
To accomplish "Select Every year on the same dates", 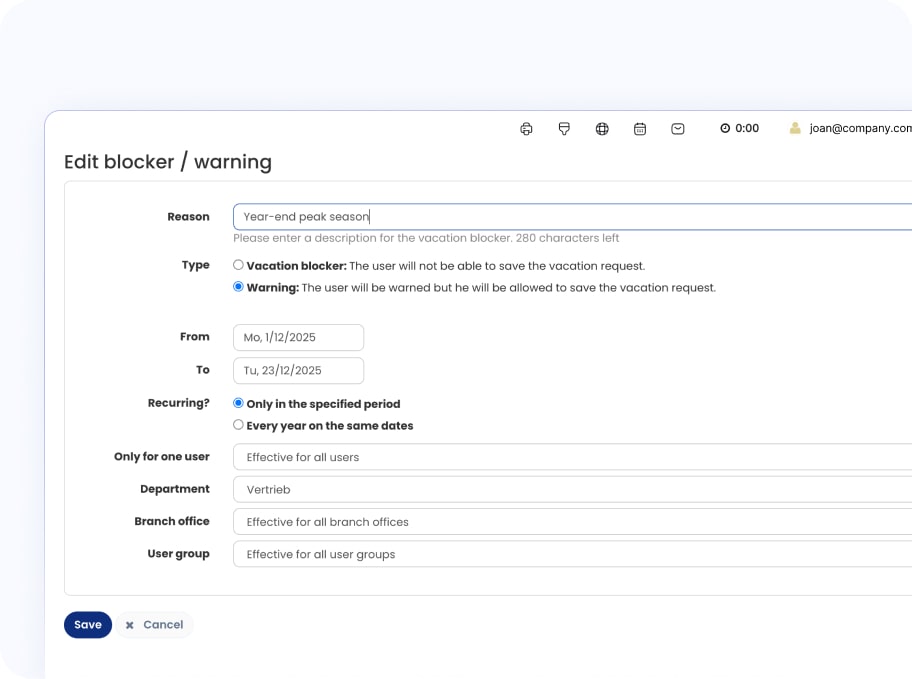I will pyautogui.click(x=238, y=425).
